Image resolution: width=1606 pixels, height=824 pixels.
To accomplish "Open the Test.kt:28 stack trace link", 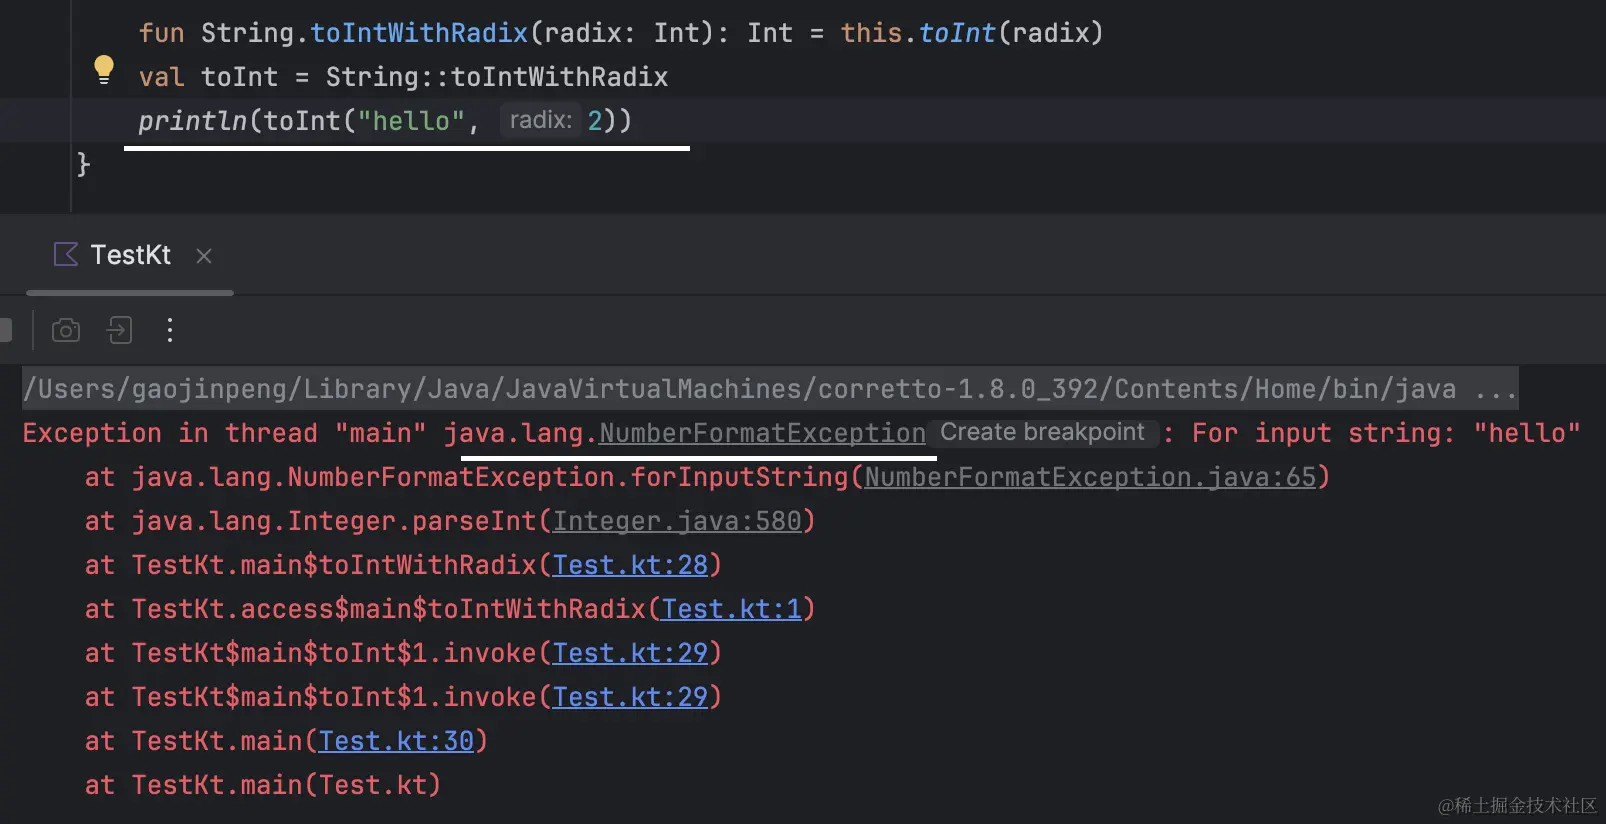I will [630, 565].
